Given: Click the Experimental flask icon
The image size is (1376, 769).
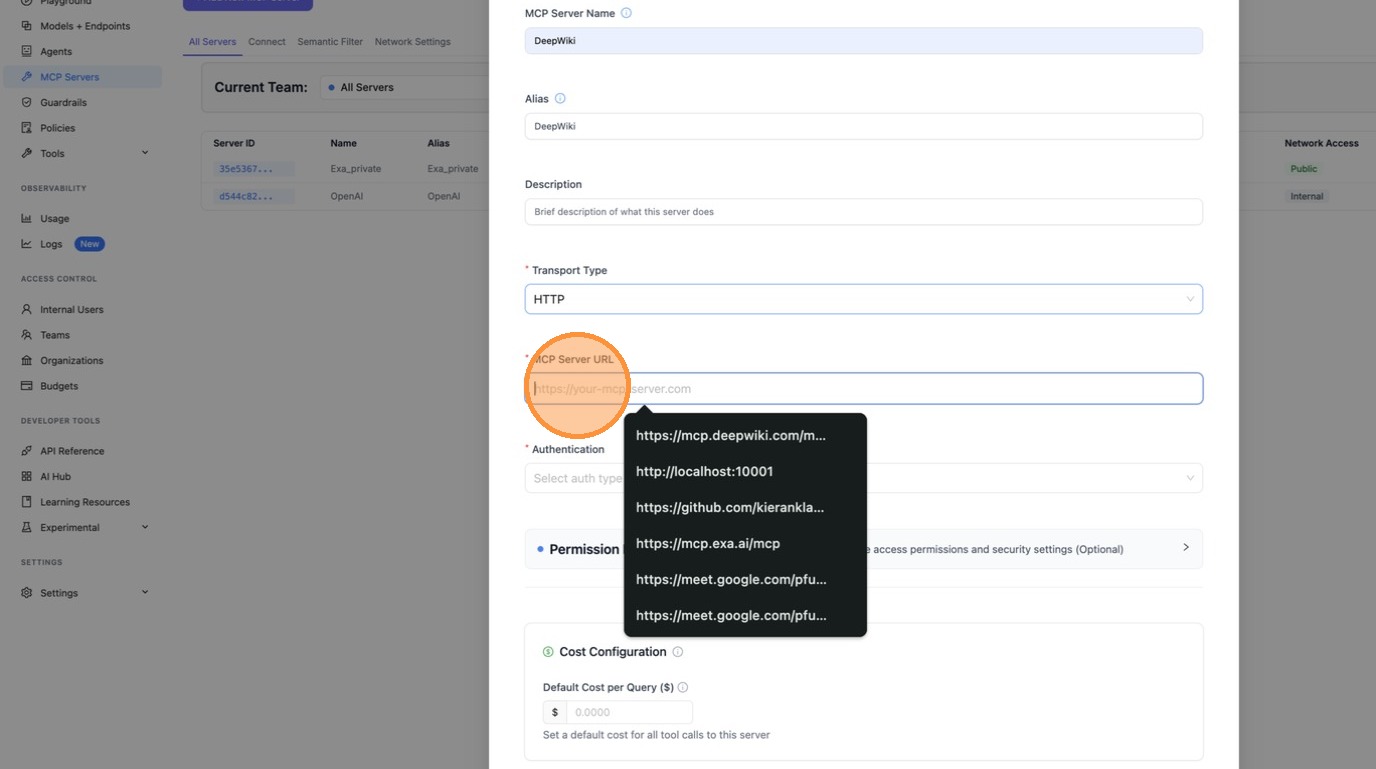Looking at the screenshot, I should 27,527.
